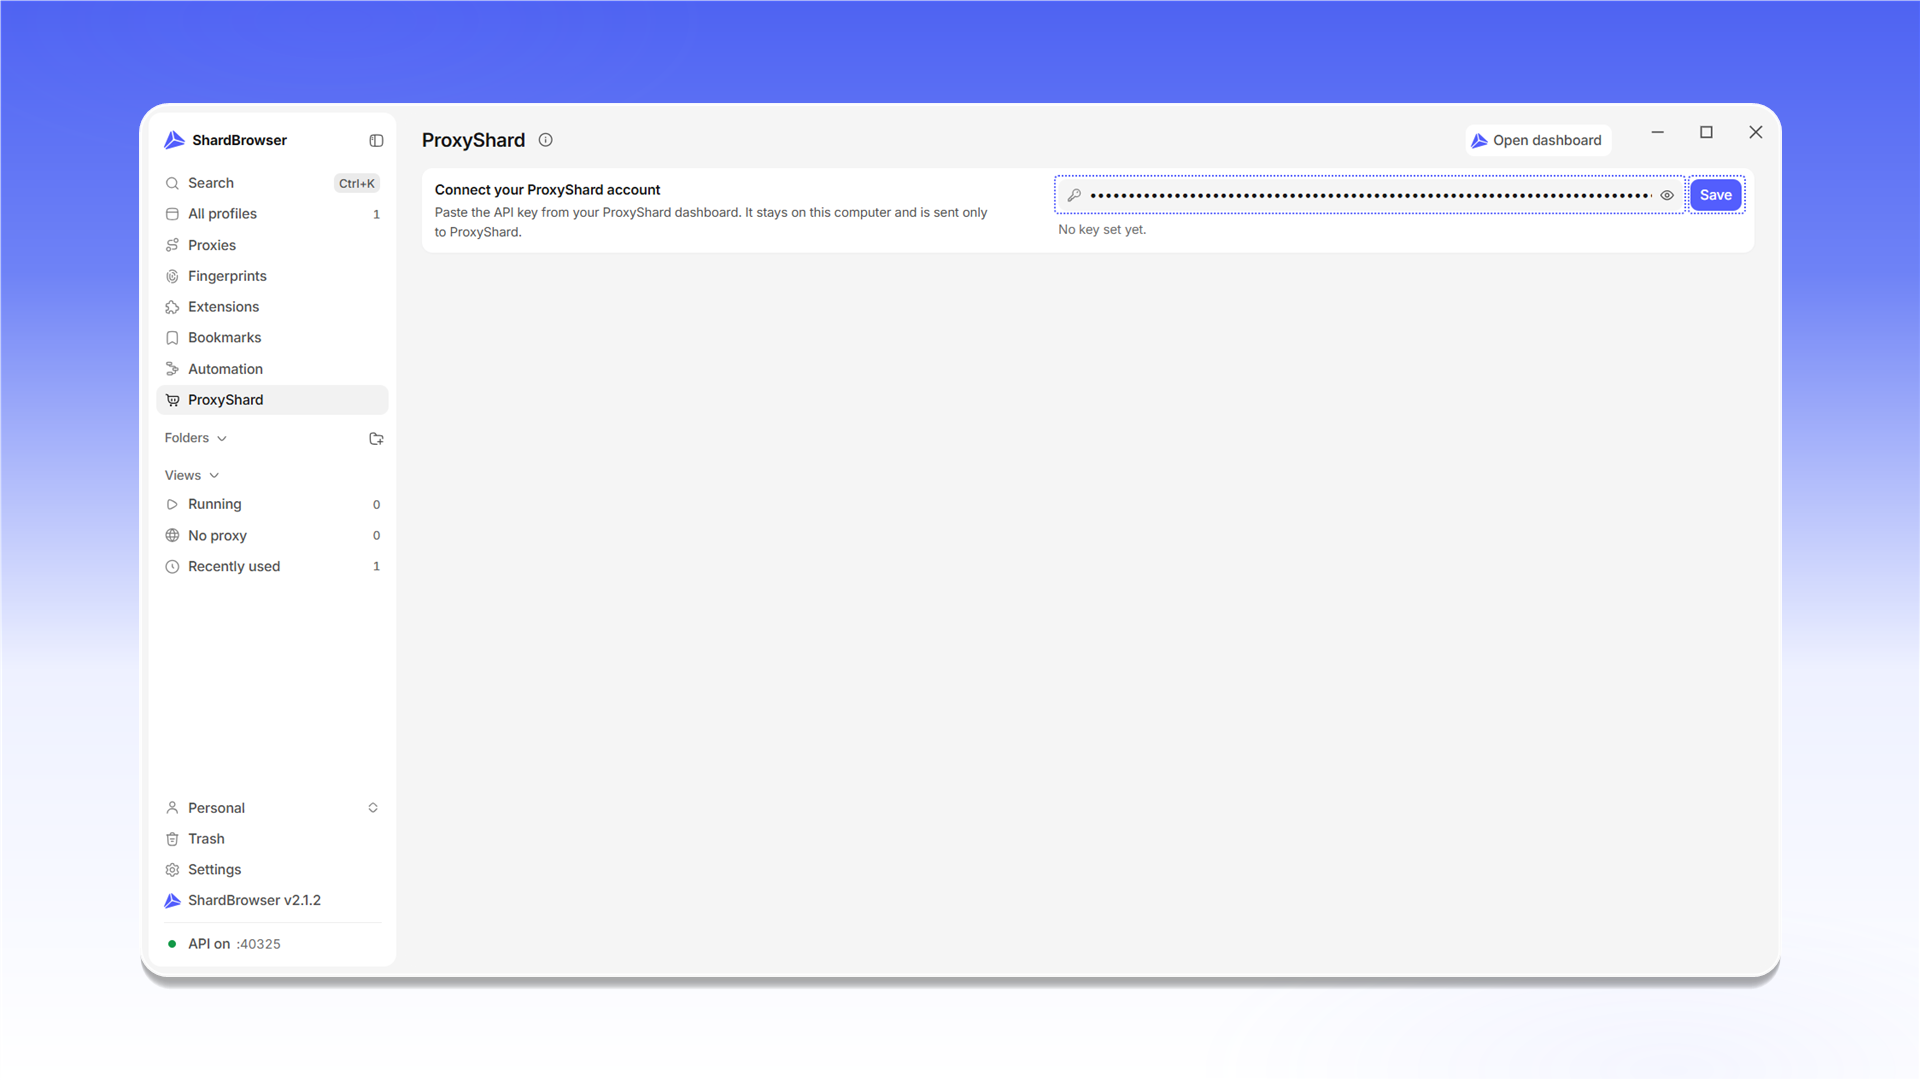The height and width of the screenshot is (1080, 1920).
Task: Open the Settings page
Action: tap(272, 870)
